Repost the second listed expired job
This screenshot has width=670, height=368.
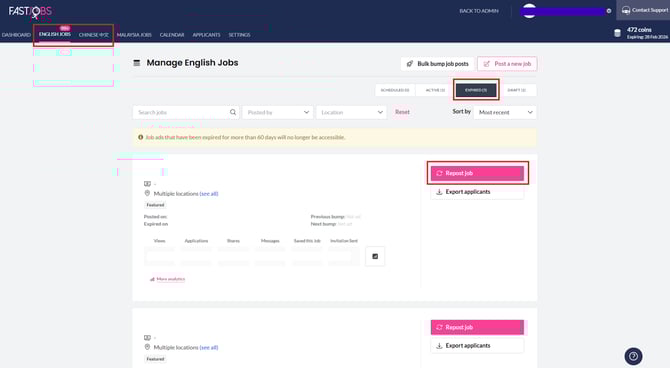tap(477, 327)
